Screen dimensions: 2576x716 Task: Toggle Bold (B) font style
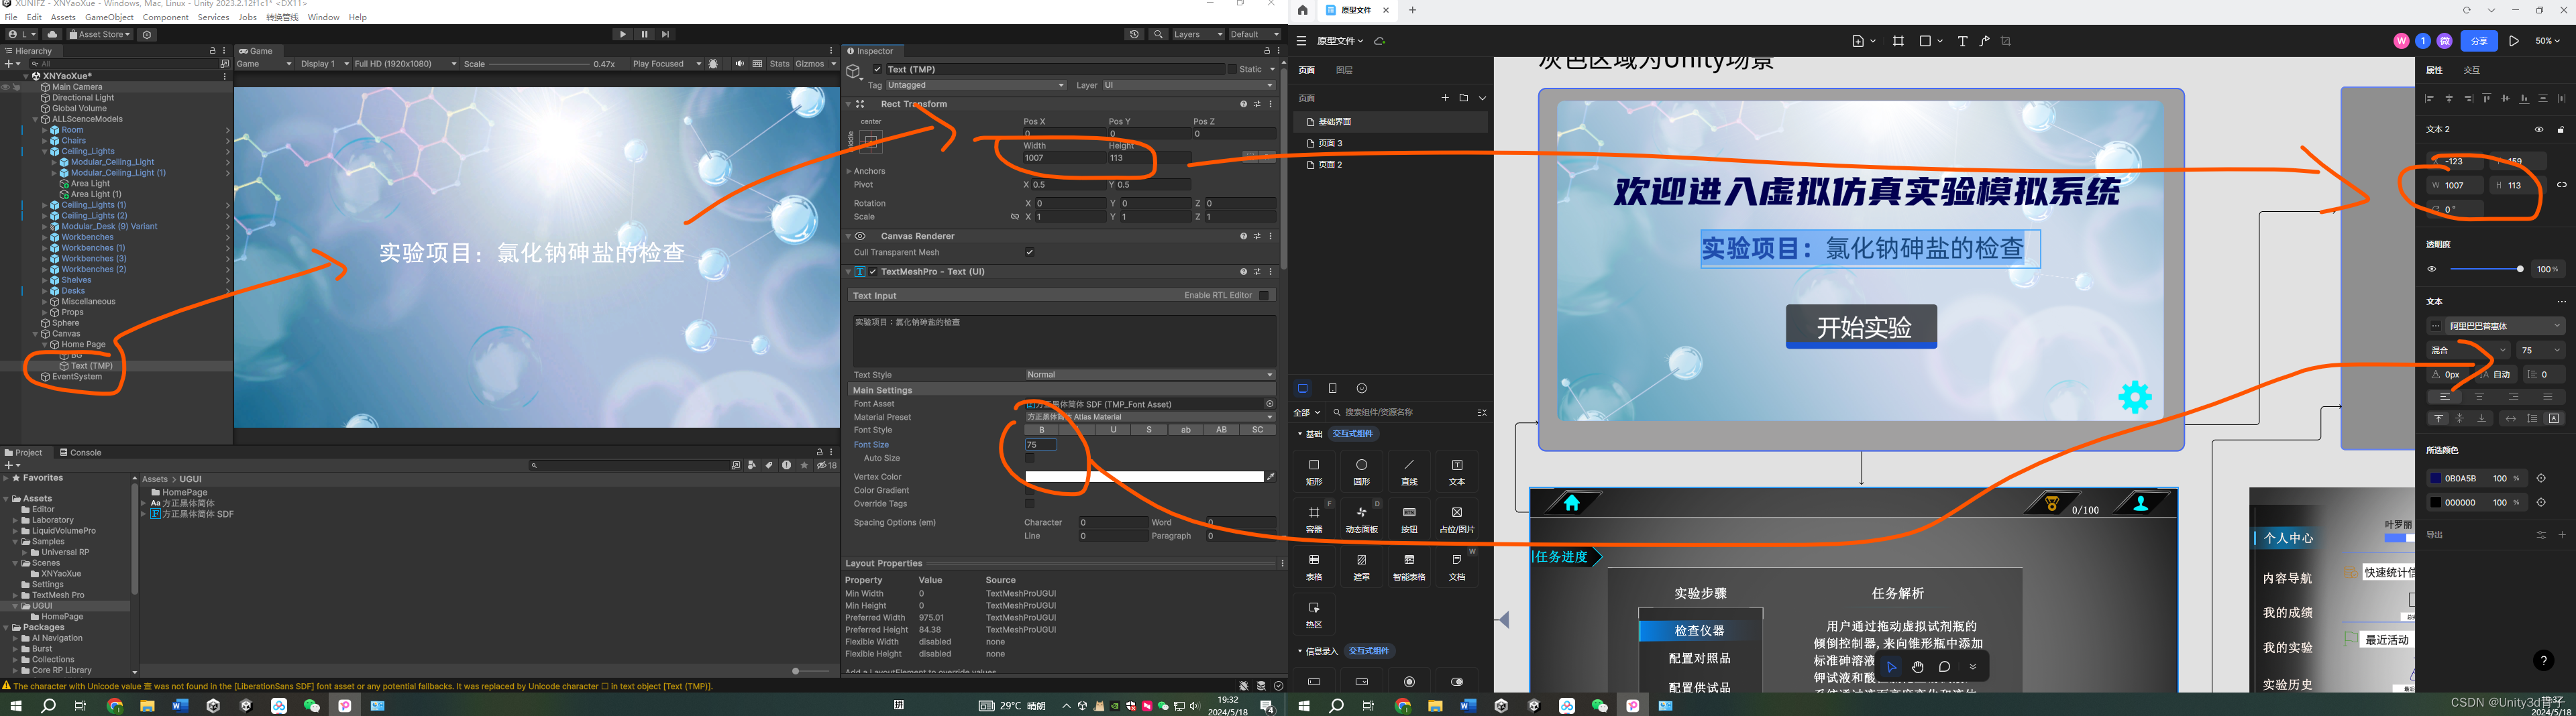(1042, 429)
